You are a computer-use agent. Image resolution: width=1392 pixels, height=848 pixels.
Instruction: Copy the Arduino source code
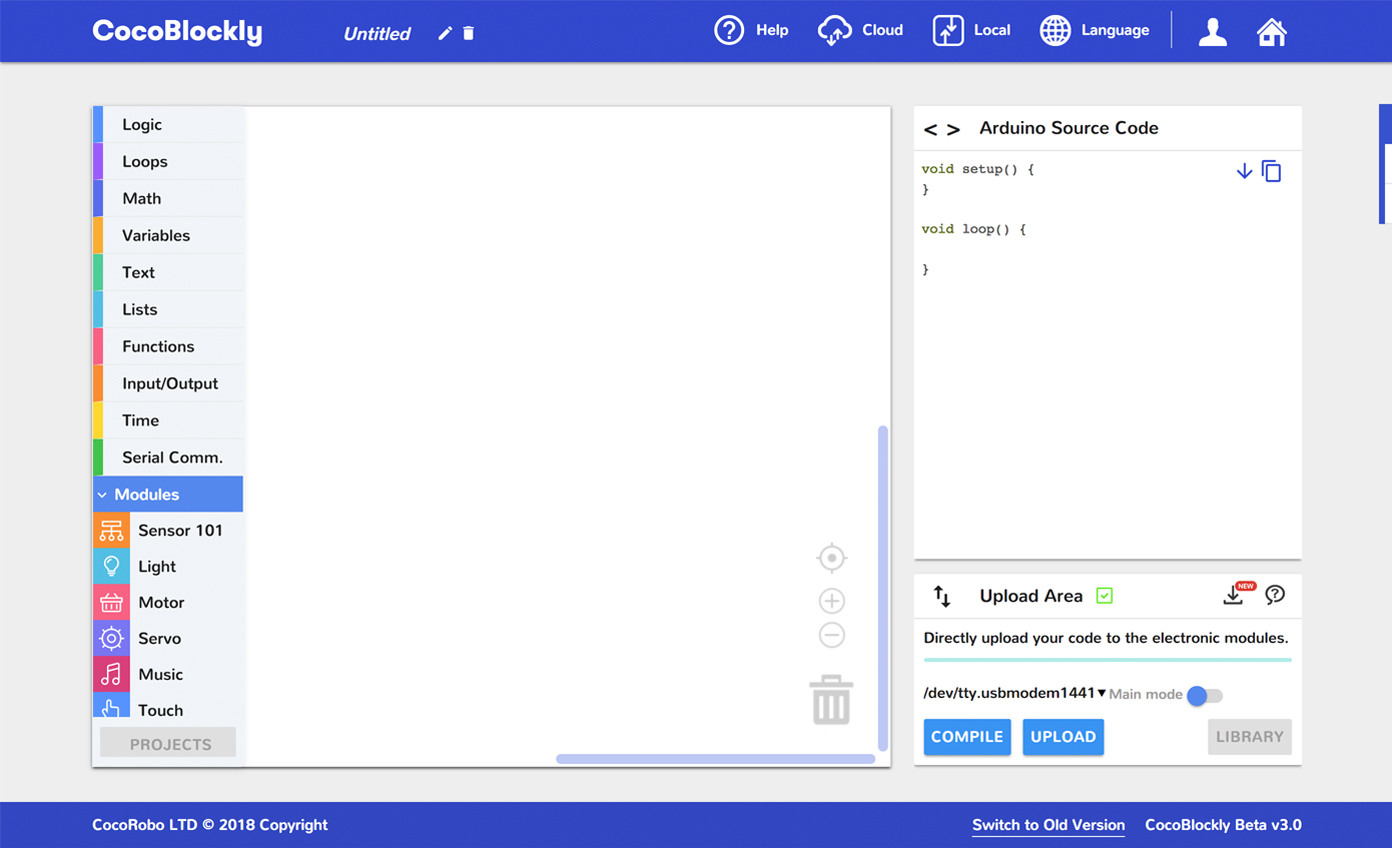[x=1271, y=171]
